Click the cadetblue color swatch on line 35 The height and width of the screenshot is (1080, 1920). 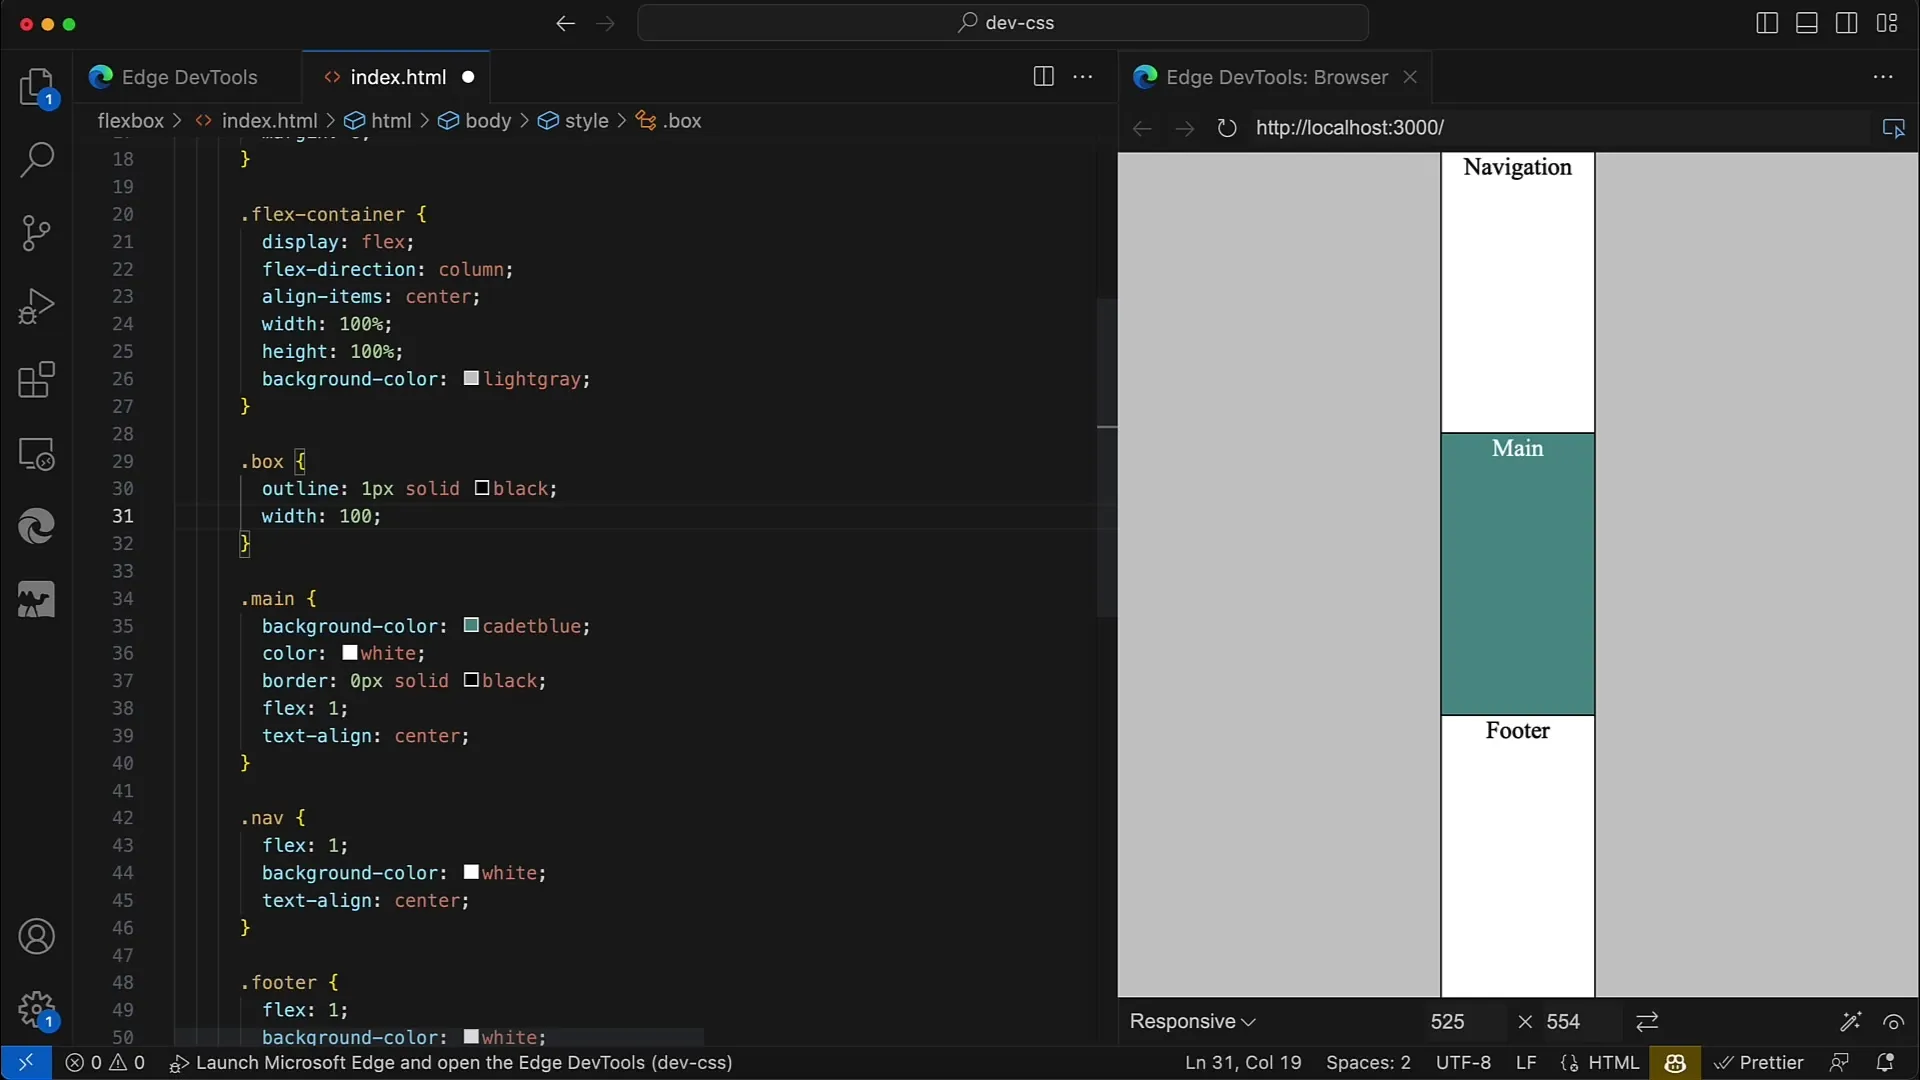469,625
